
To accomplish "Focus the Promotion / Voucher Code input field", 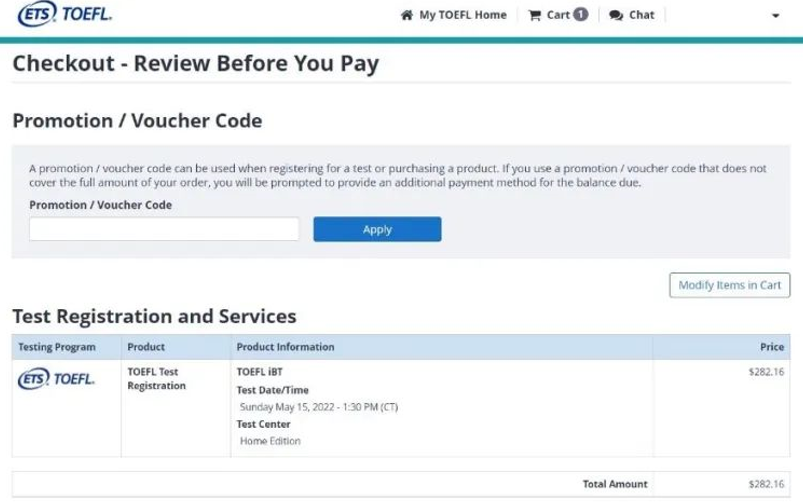I will click(164, 229).
